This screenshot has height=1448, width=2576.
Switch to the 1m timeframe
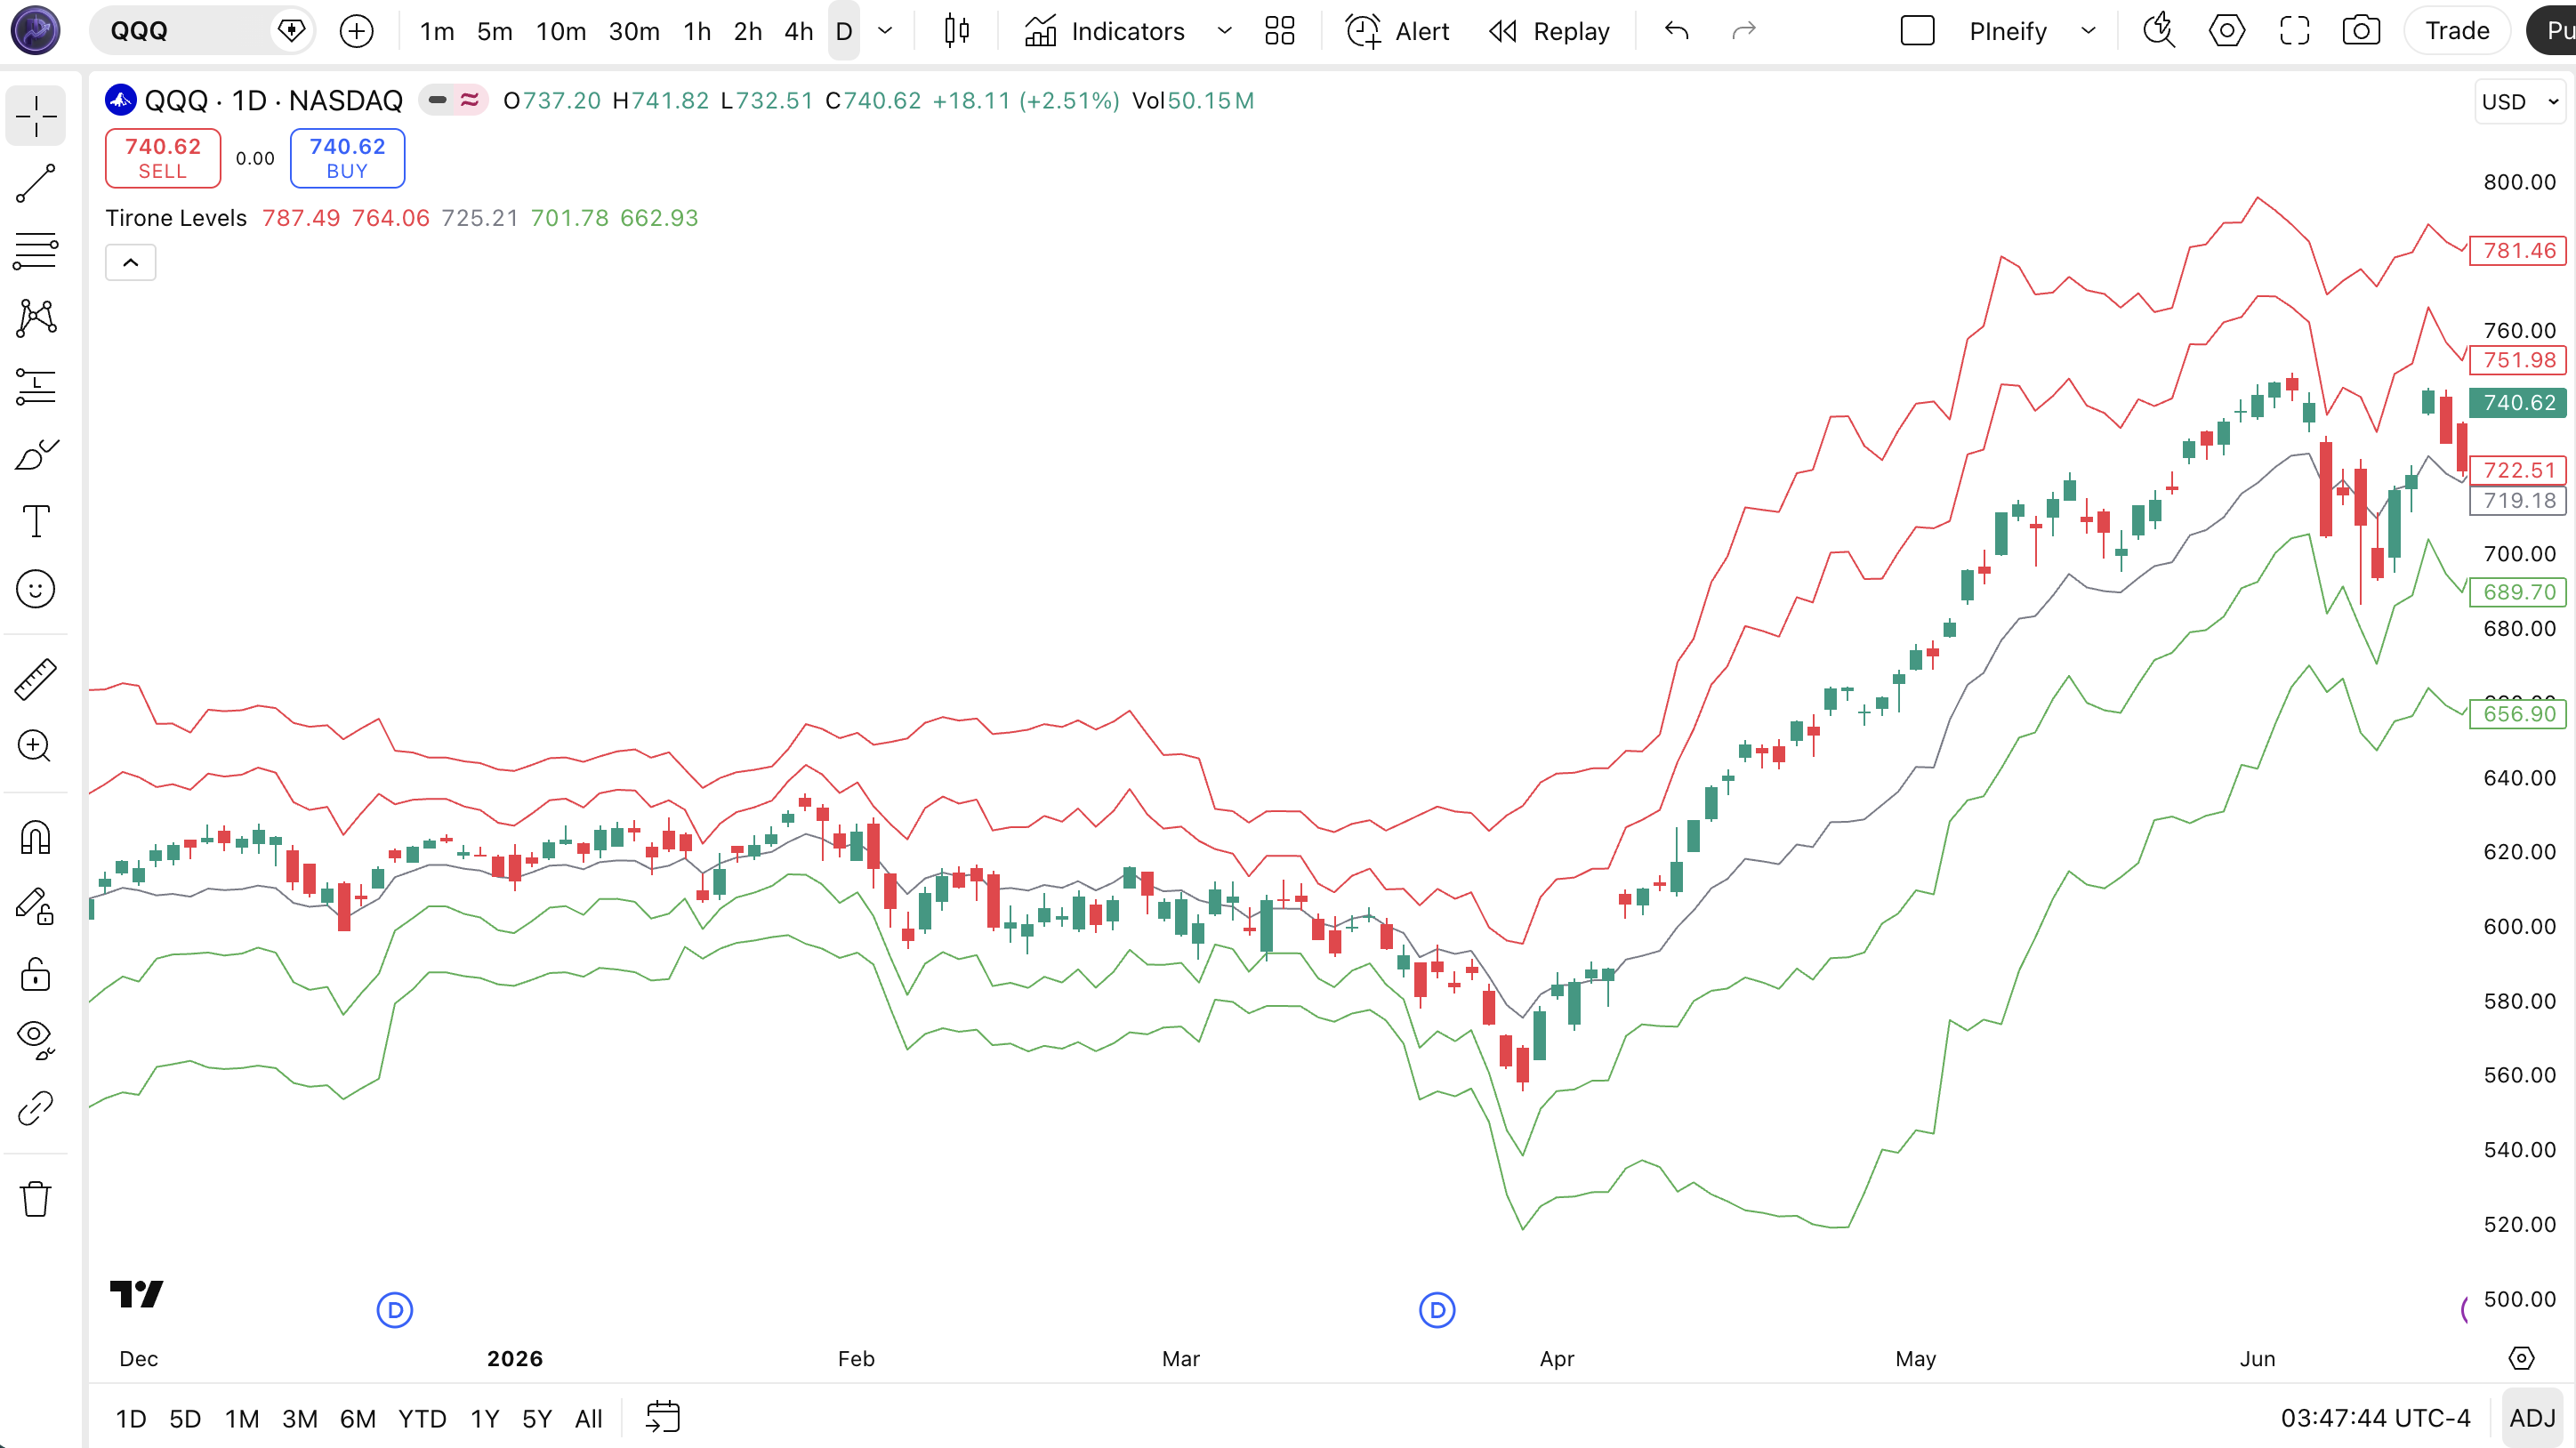click(x=437, y=31)
